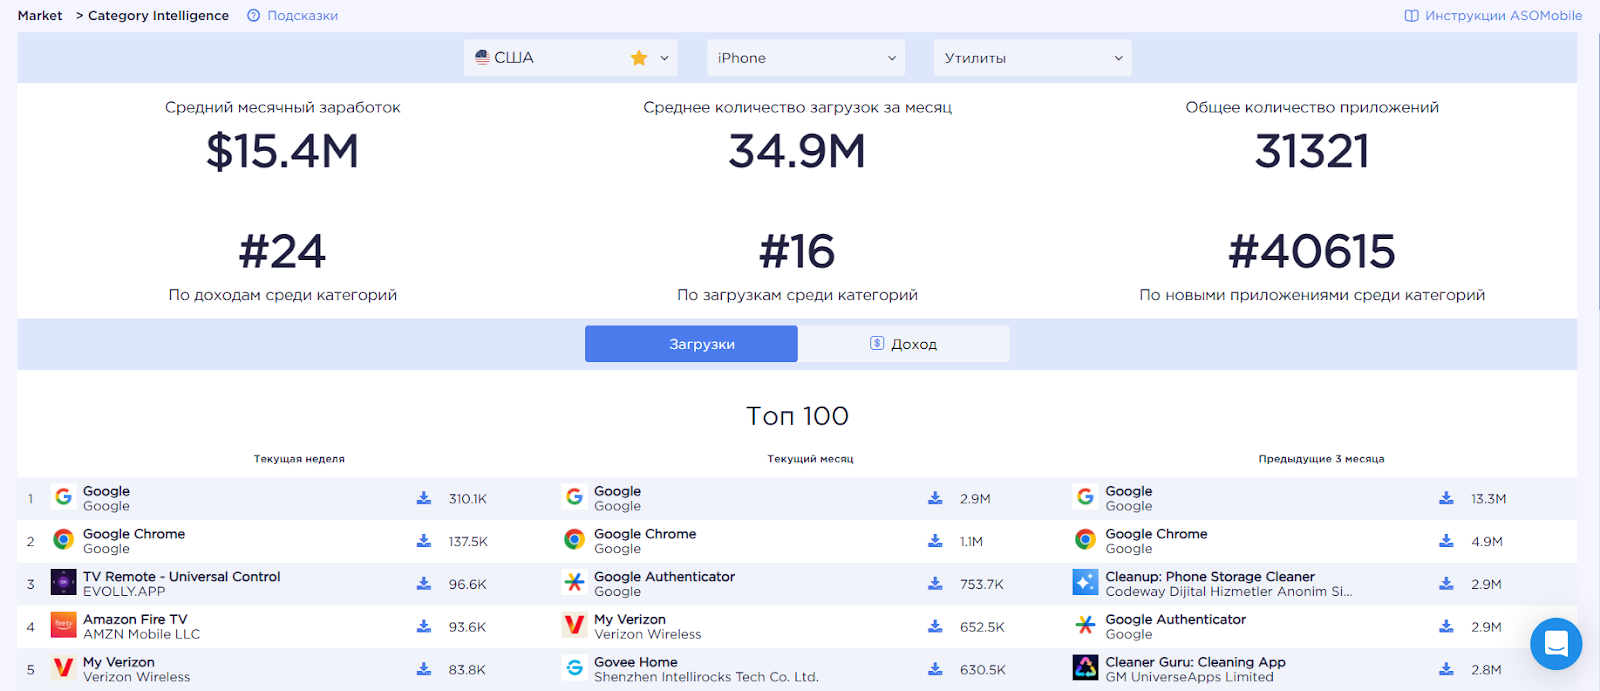Click the #24 revenue rank value
This screenshot has width=1600, height=691.
(282, 251)
